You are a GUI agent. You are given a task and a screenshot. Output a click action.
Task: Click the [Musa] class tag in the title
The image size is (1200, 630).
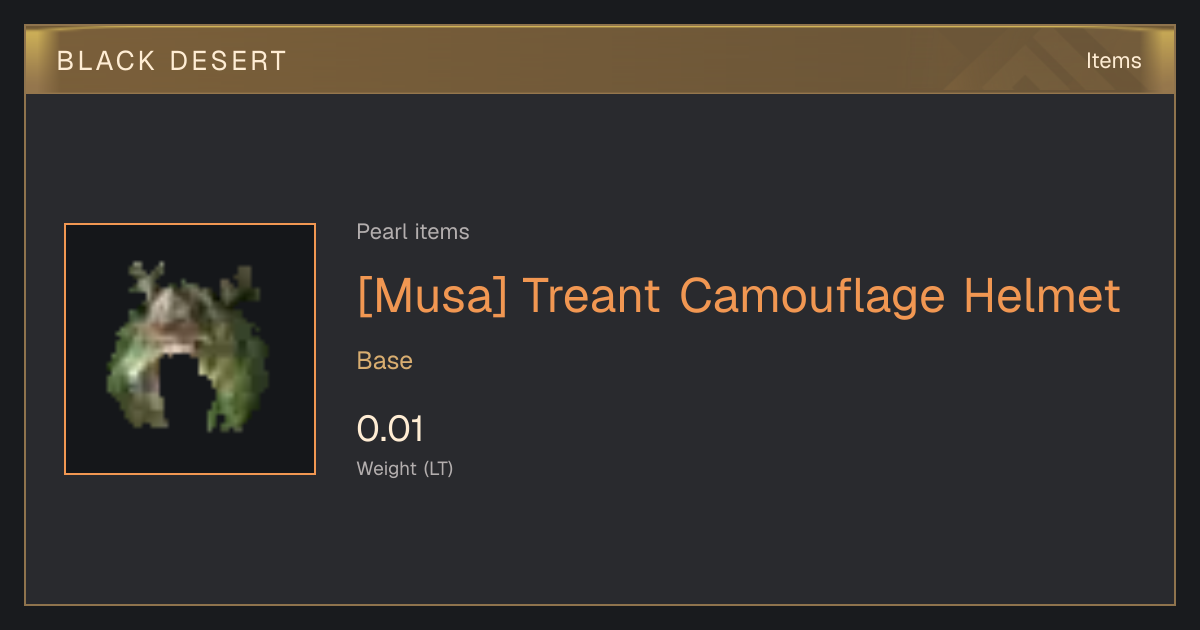coord(432,296)
